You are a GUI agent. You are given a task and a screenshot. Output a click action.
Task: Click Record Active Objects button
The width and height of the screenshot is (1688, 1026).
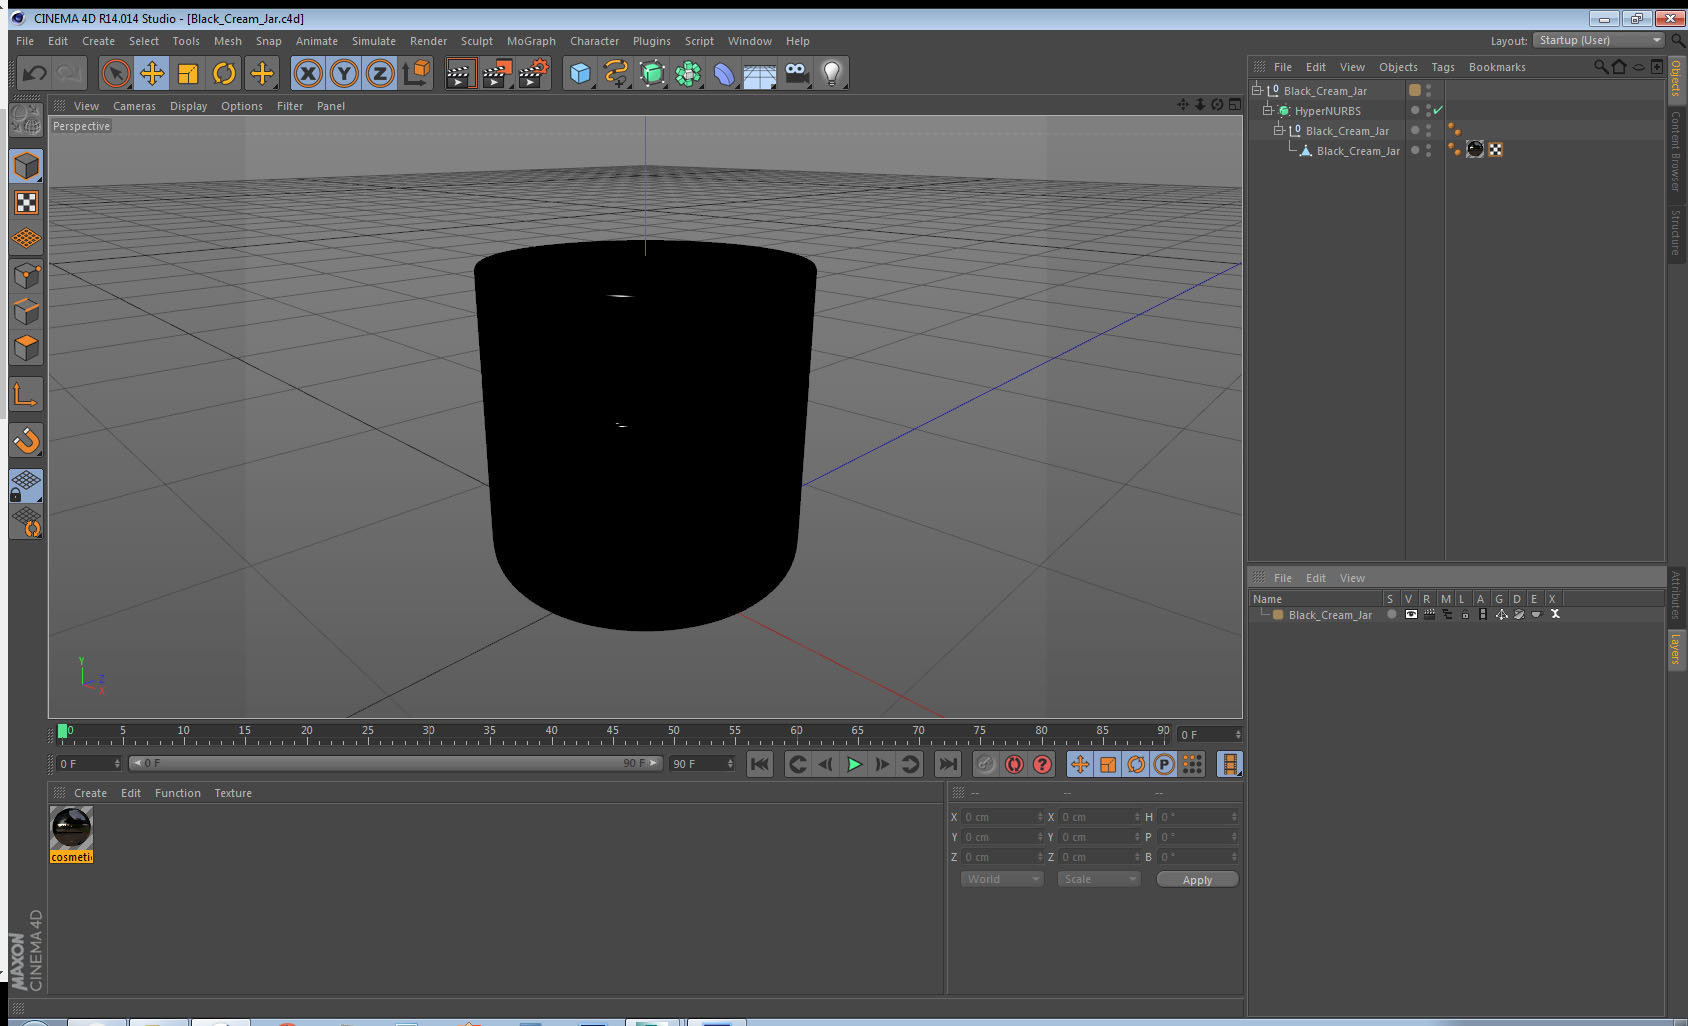pyautogui.click(x=986, y=764)
